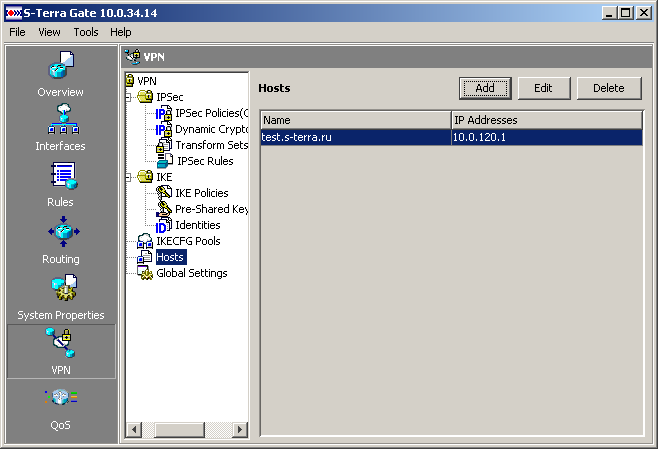Open the Interfaces section icon
This screenshot has width=658, height=449.
click(63, 119)
